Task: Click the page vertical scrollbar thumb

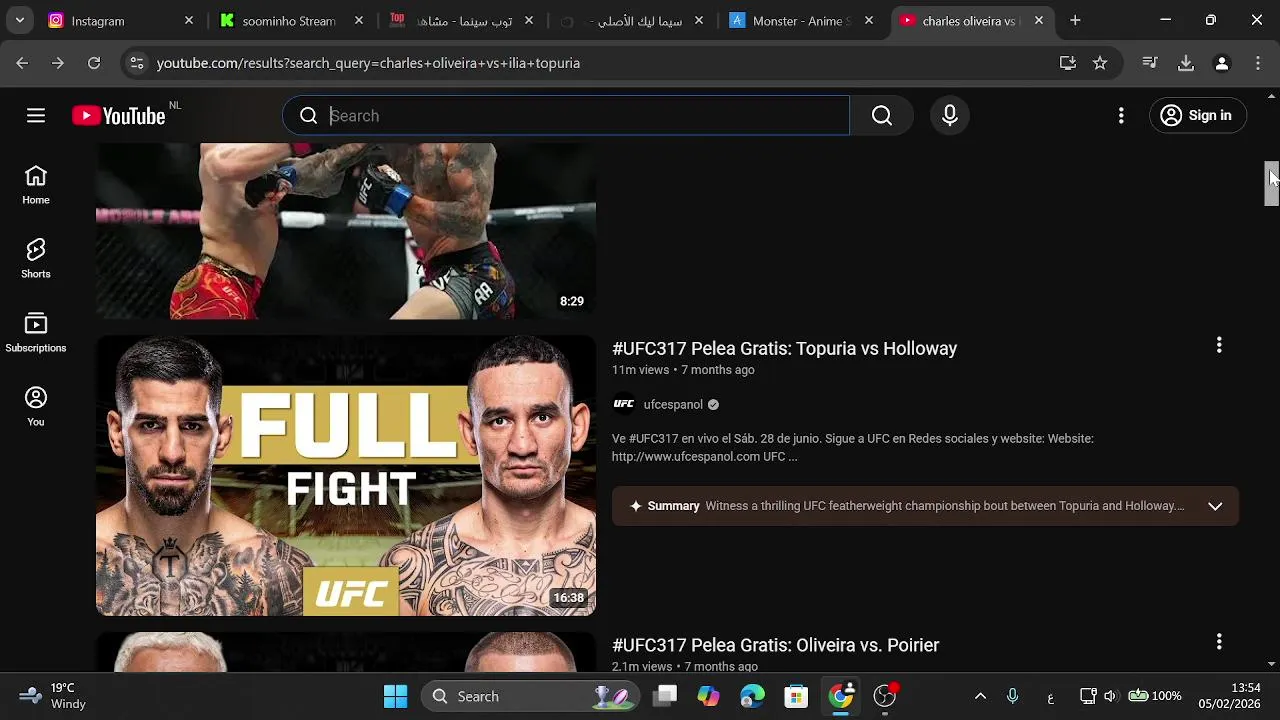Action: point(1271,184)
